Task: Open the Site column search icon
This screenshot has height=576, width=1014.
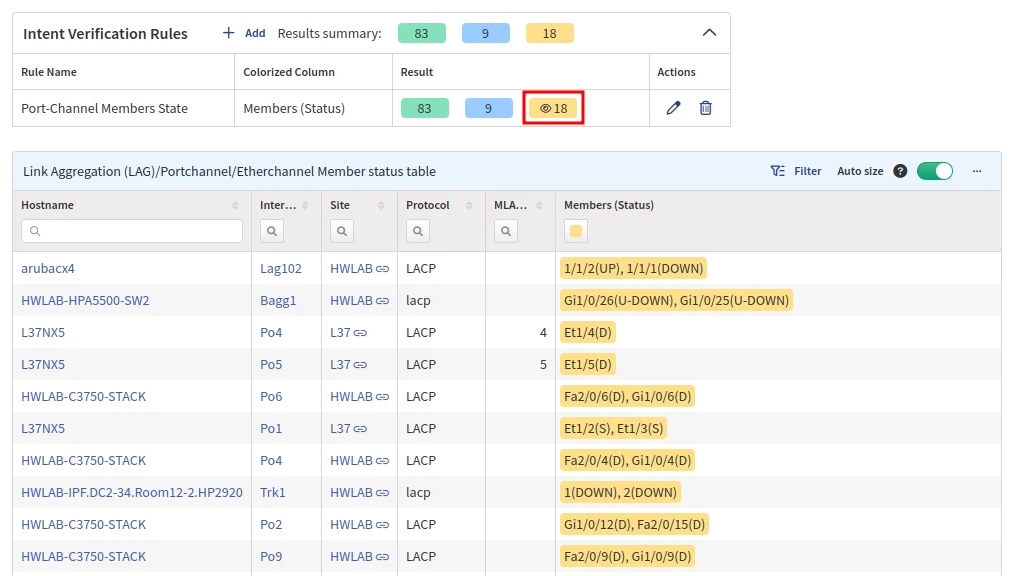Action: [x=342, y=231]
